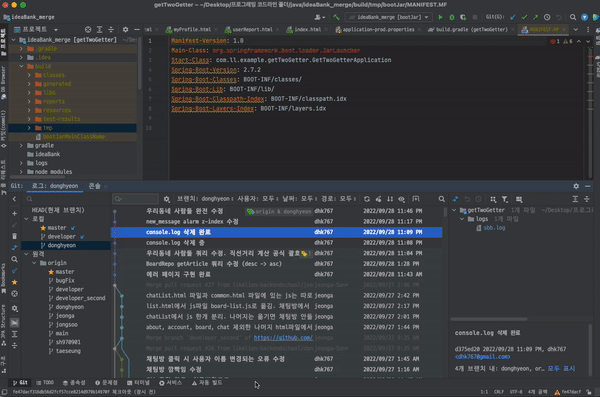Update project with Git pull arrow
The height and width of the screenshot is (397, 600).
513,17
